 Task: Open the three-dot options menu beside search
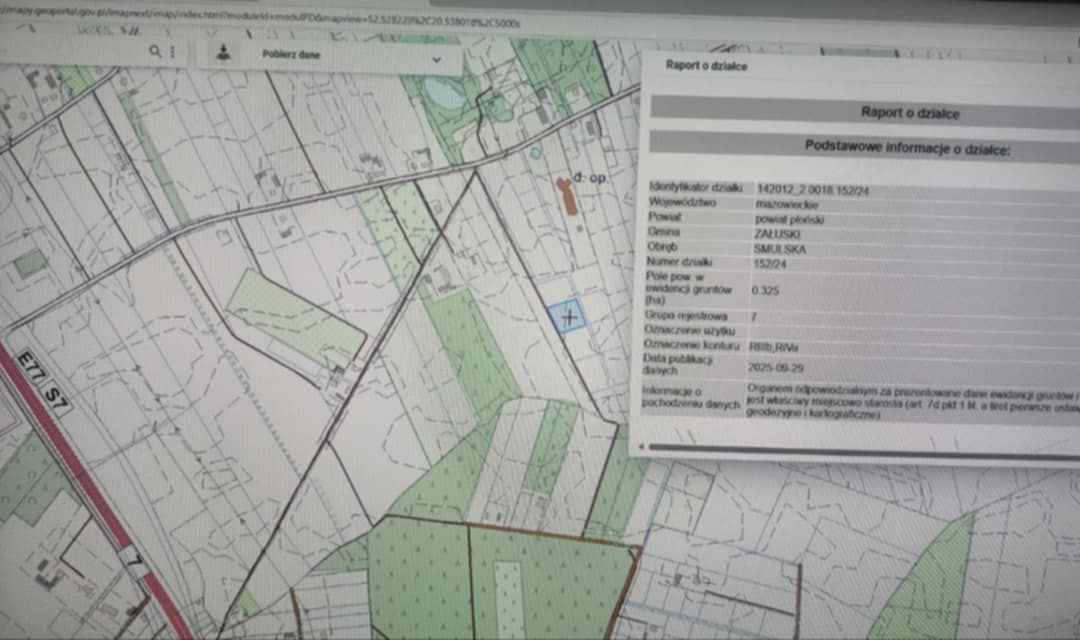(173, 52)
